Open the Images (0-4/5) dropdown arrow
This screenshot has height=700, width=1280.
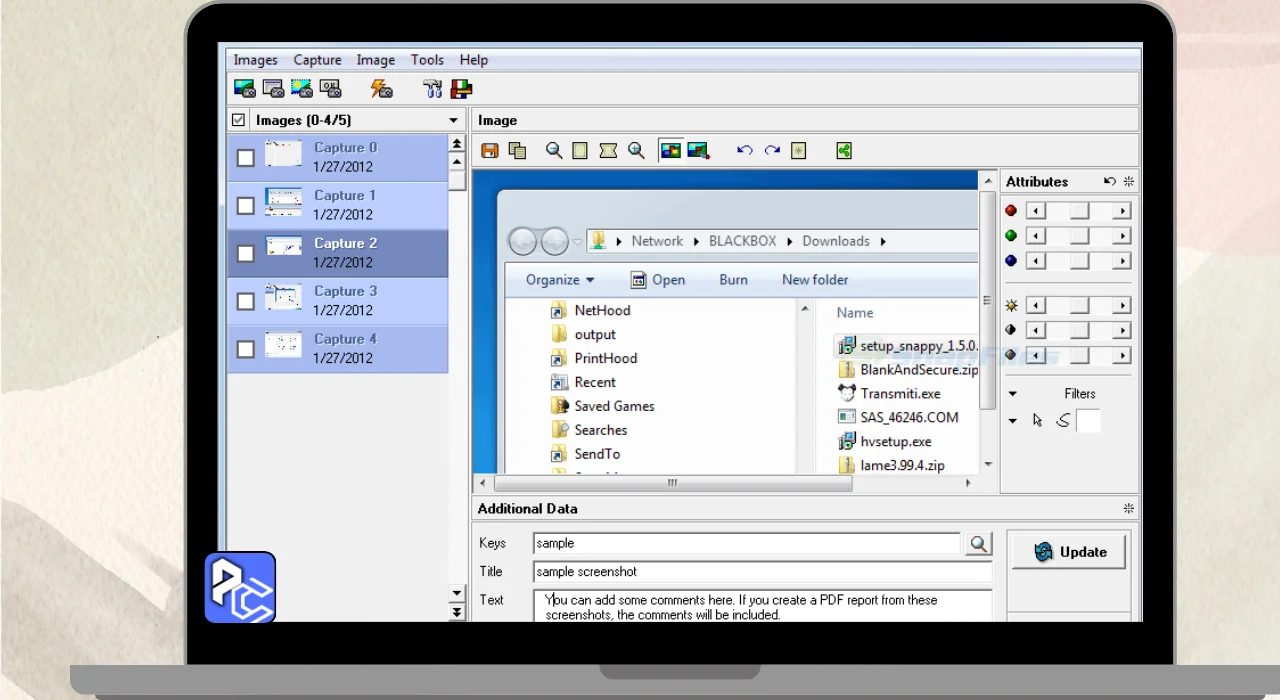point(454,121)
